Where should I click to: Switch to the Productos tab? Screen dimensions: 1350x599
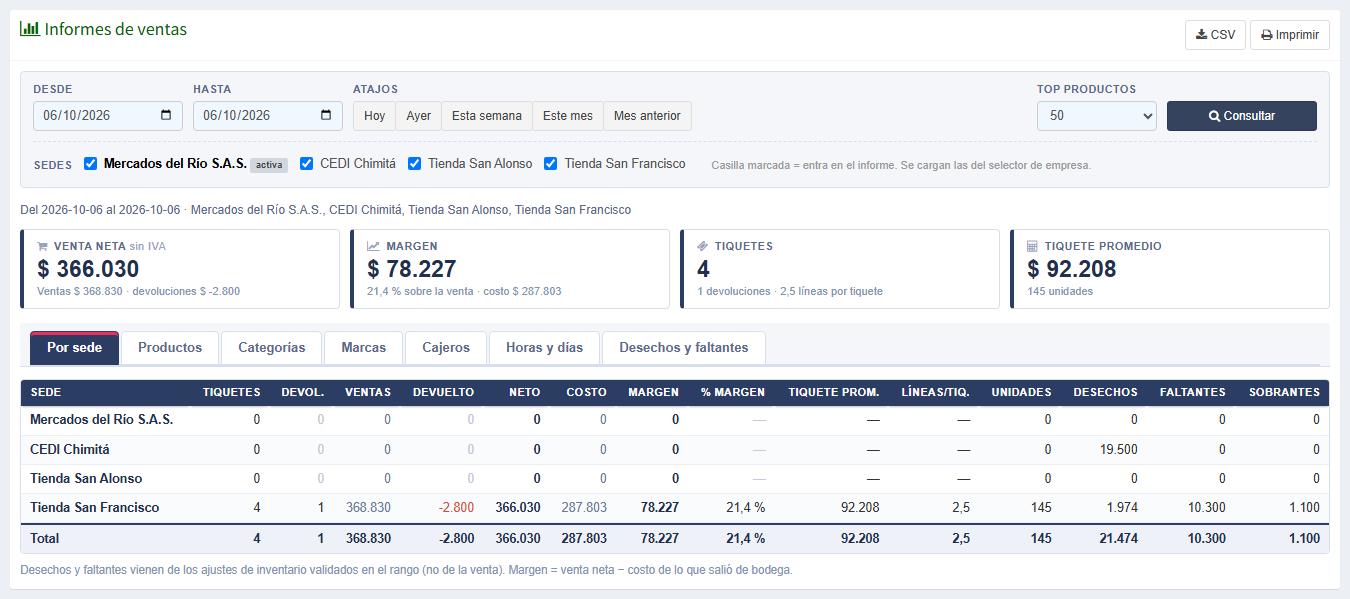point(170,348)
